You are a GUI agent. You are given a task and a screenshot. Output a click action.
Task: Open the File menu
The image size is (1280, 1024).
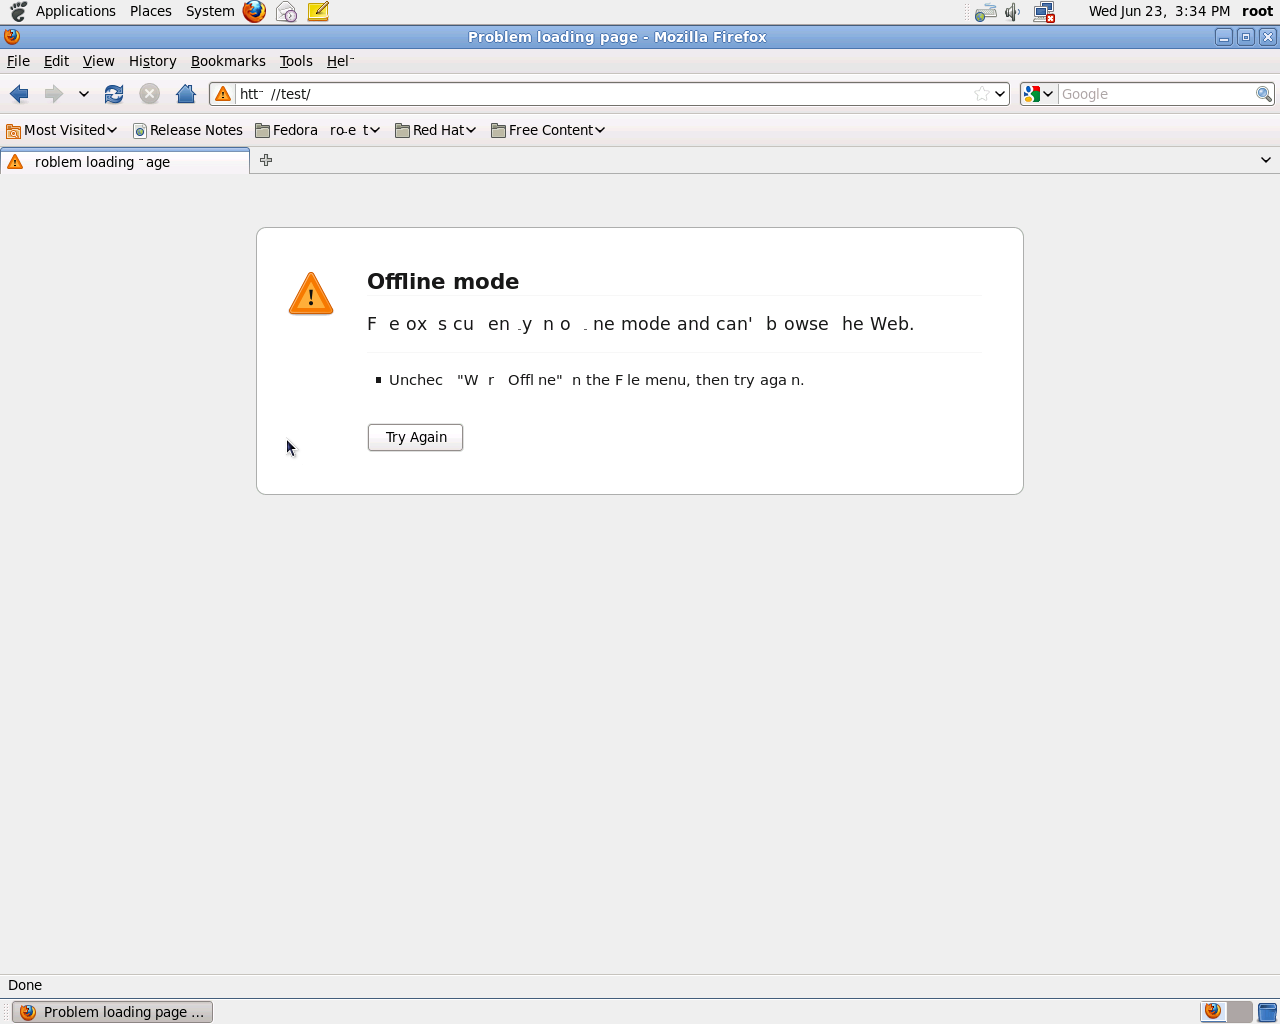coord(18,61)
